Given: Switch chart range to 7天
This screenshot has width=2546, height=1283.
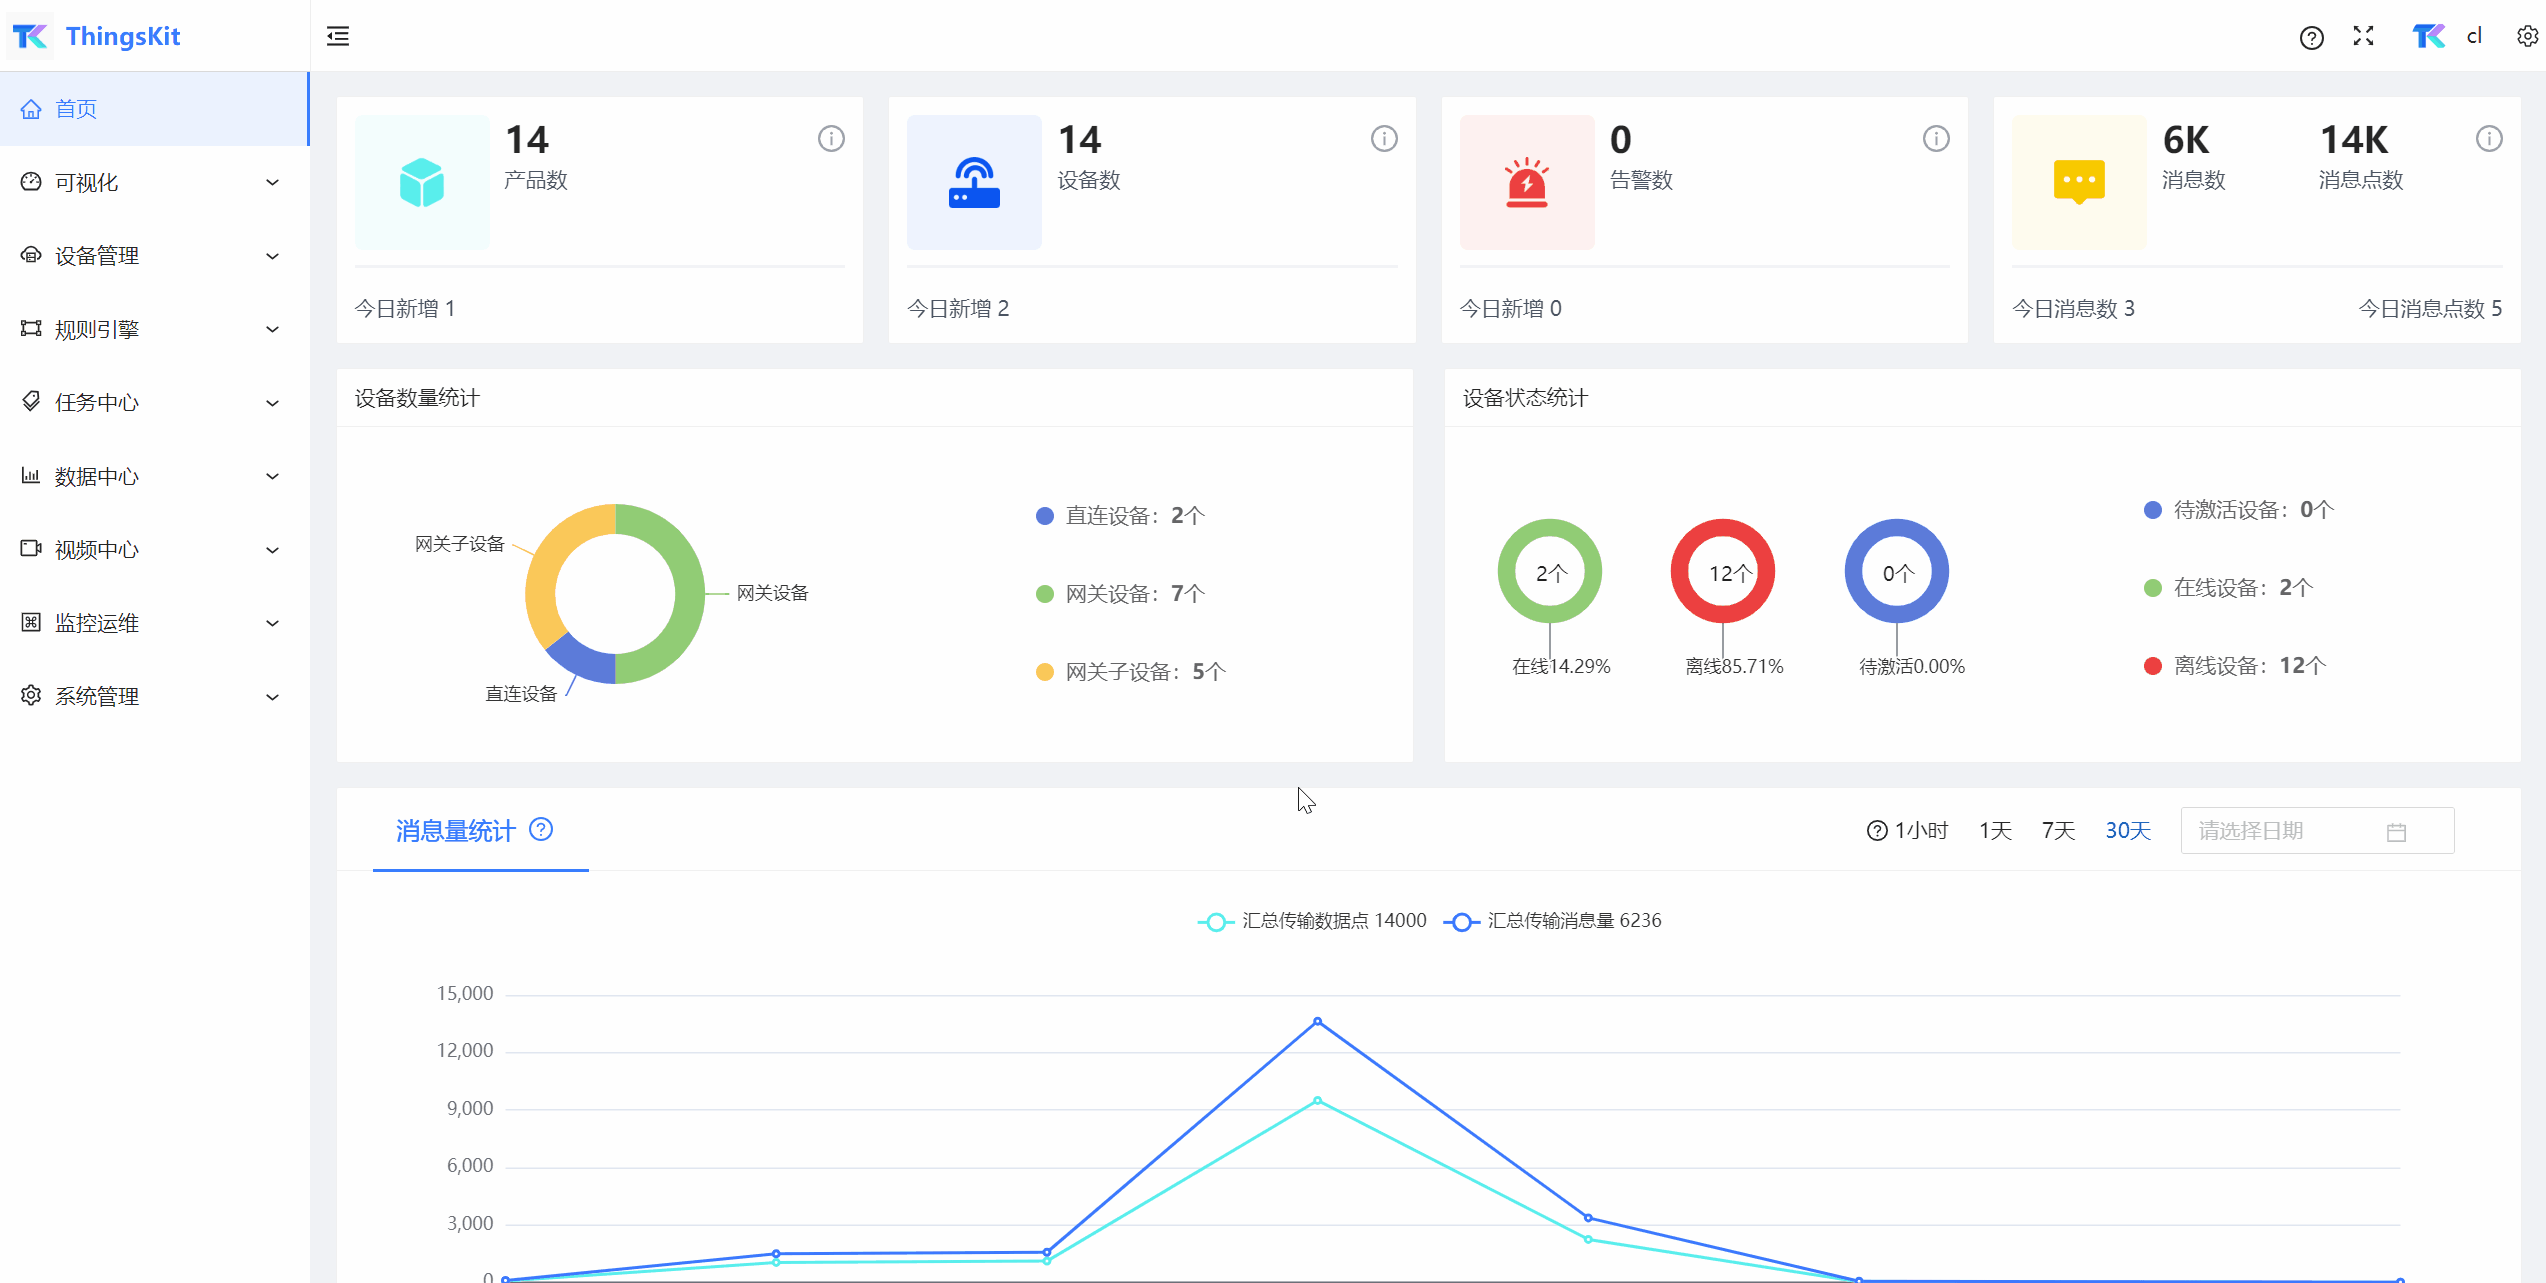Looking at the screenshot, I should click(x=2058, y=830).
